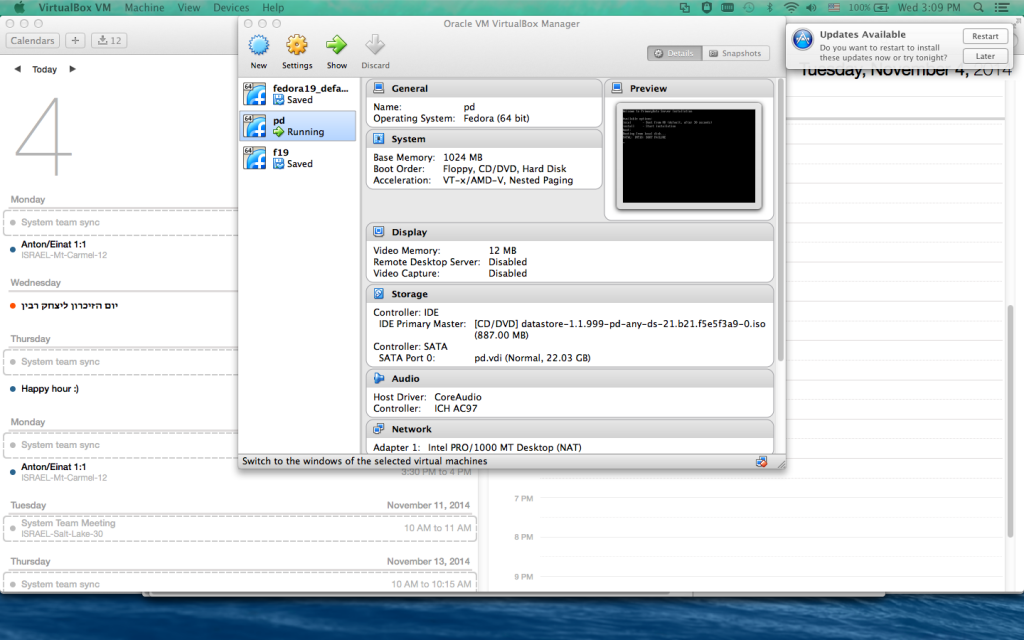Screen dimensions: 1024x640
Task: Click the green Show arrow icon
Action: [x=337, y=46]
